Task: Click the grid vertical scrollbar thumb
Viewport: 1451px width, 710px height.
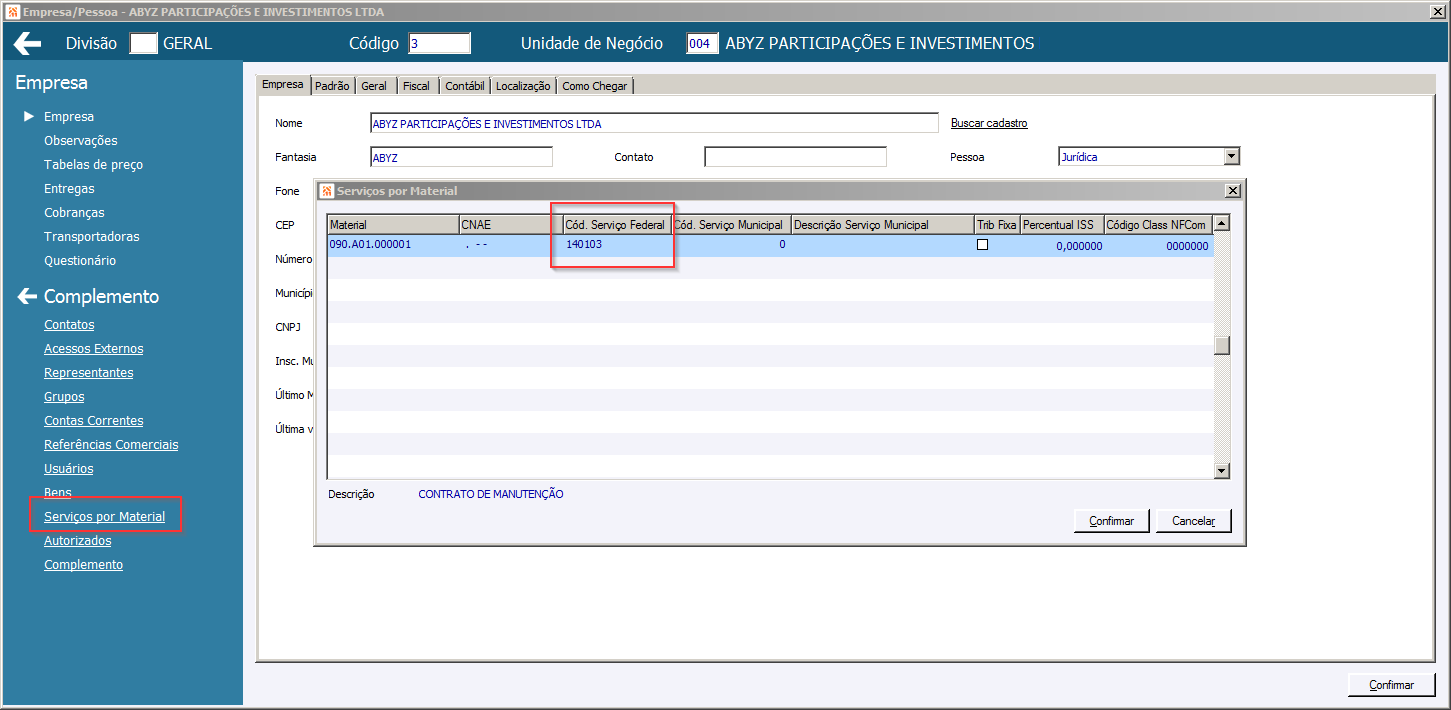Action: (x=1221, y=346)
